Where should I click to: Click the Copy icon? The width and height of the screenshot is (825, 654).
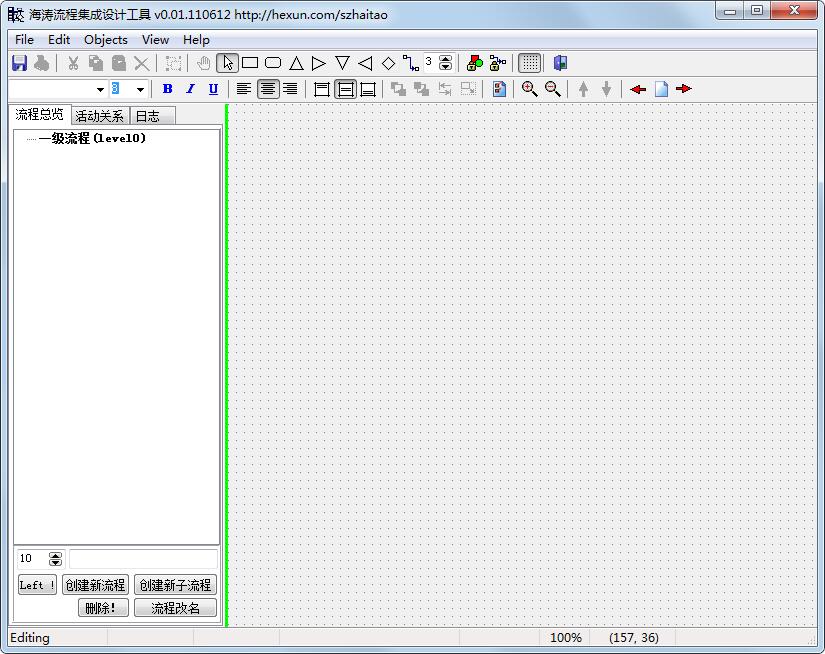96,63
